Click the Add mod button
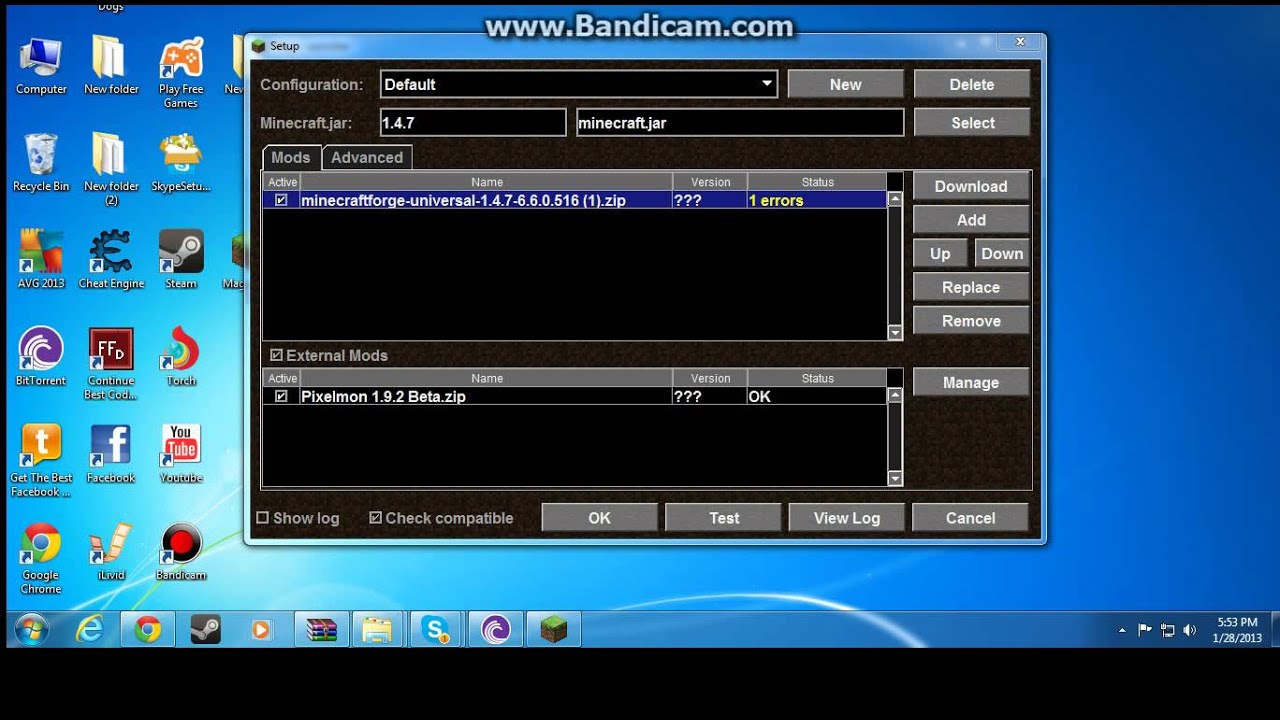Viewport: 1280px width, 720px height. pyautogui.click(x=971, y=220)
